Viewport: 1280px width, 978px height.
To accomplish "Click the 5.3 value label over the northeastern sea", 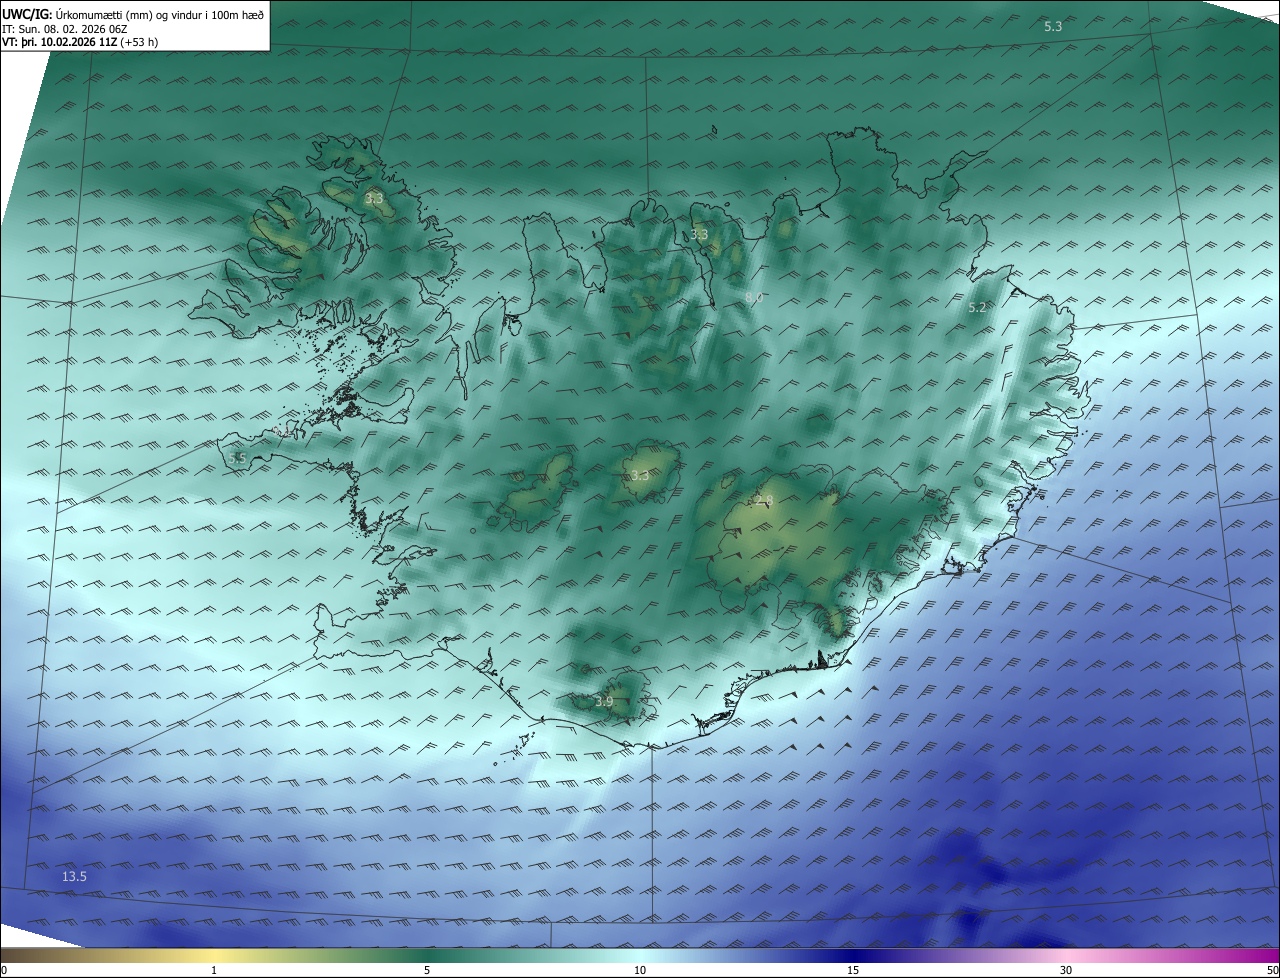I will [1053, 26].
